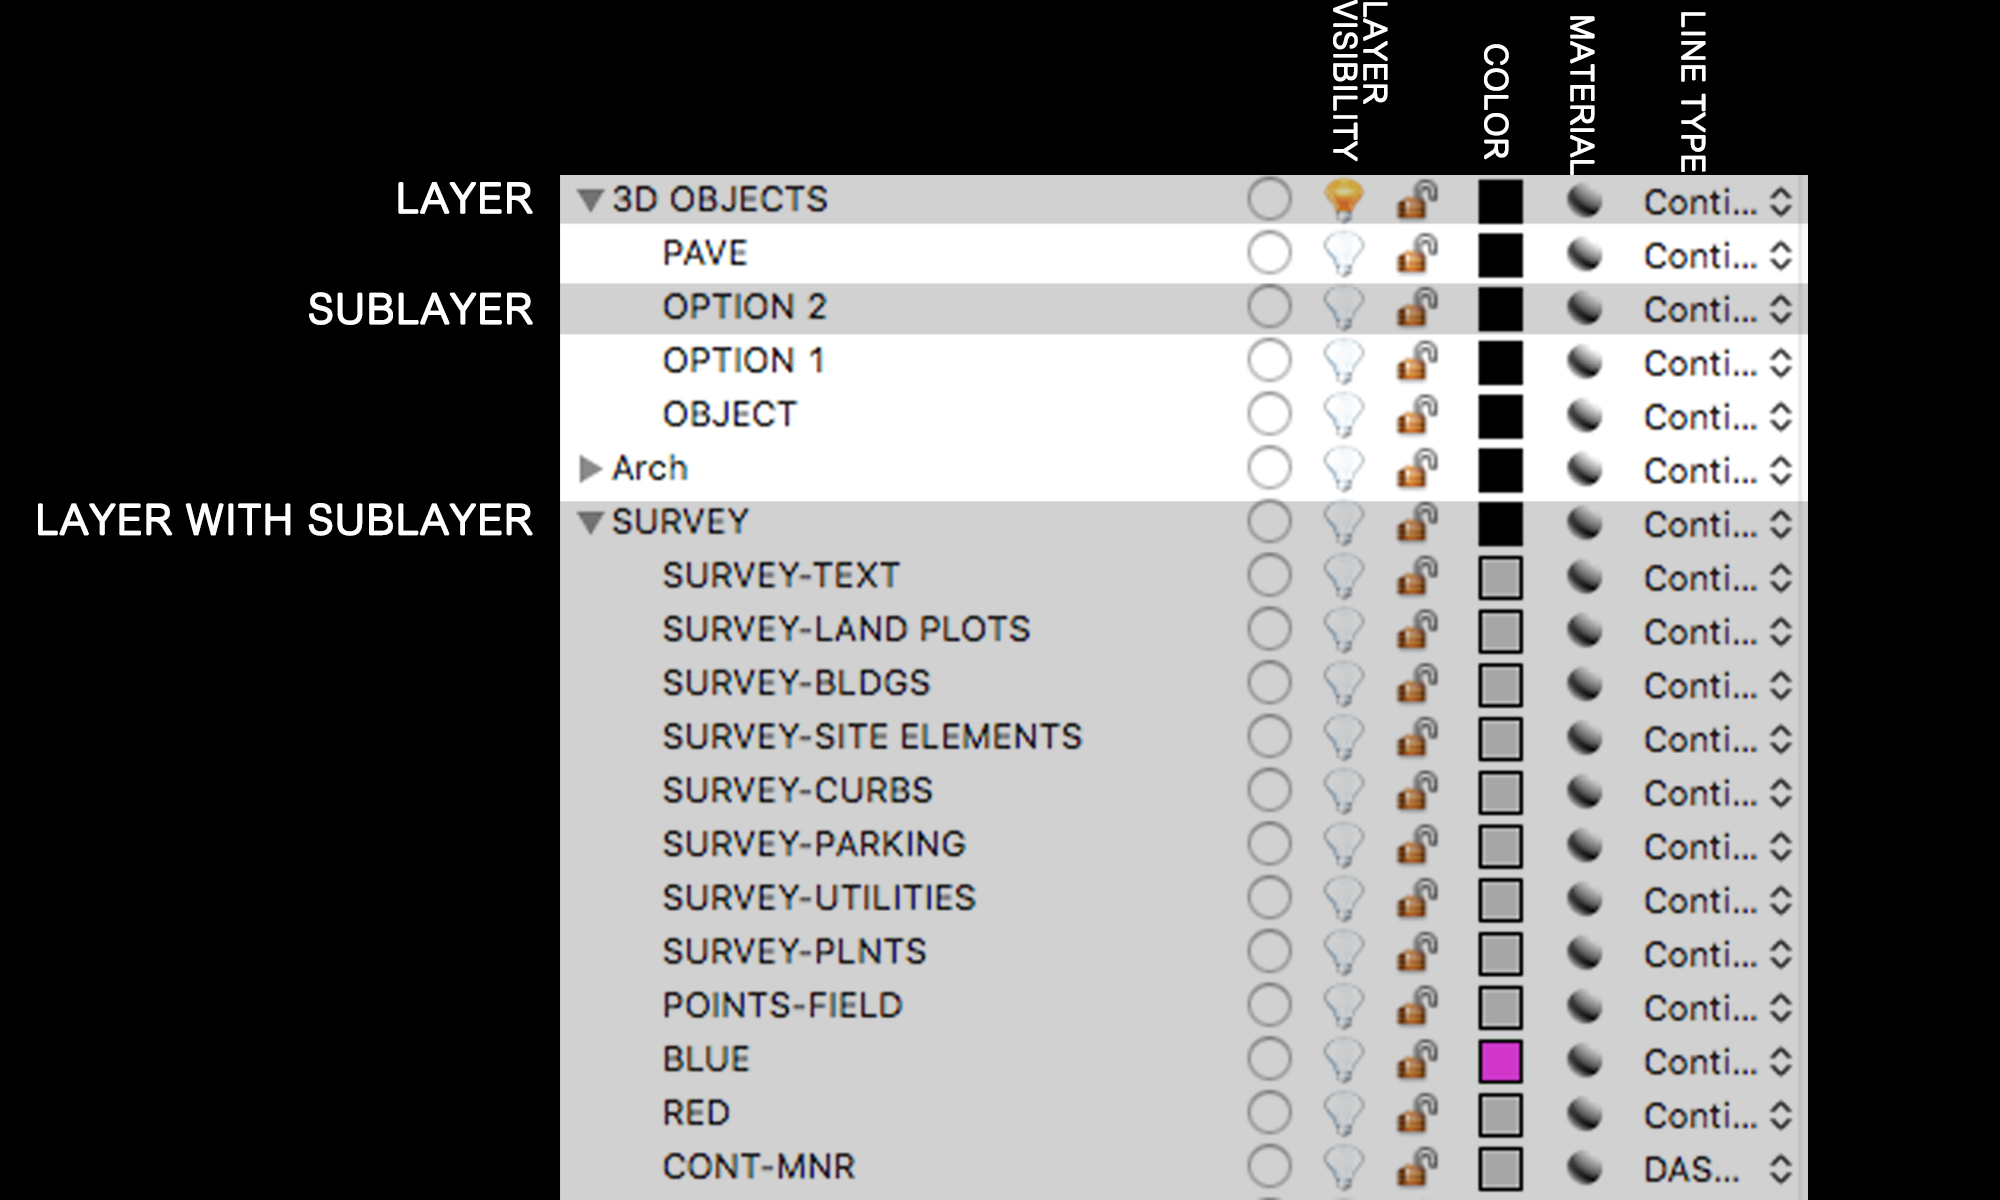
Task: Click material sphere on SURVEY-LAND PLOTS row
Action: coord(1584,631)
